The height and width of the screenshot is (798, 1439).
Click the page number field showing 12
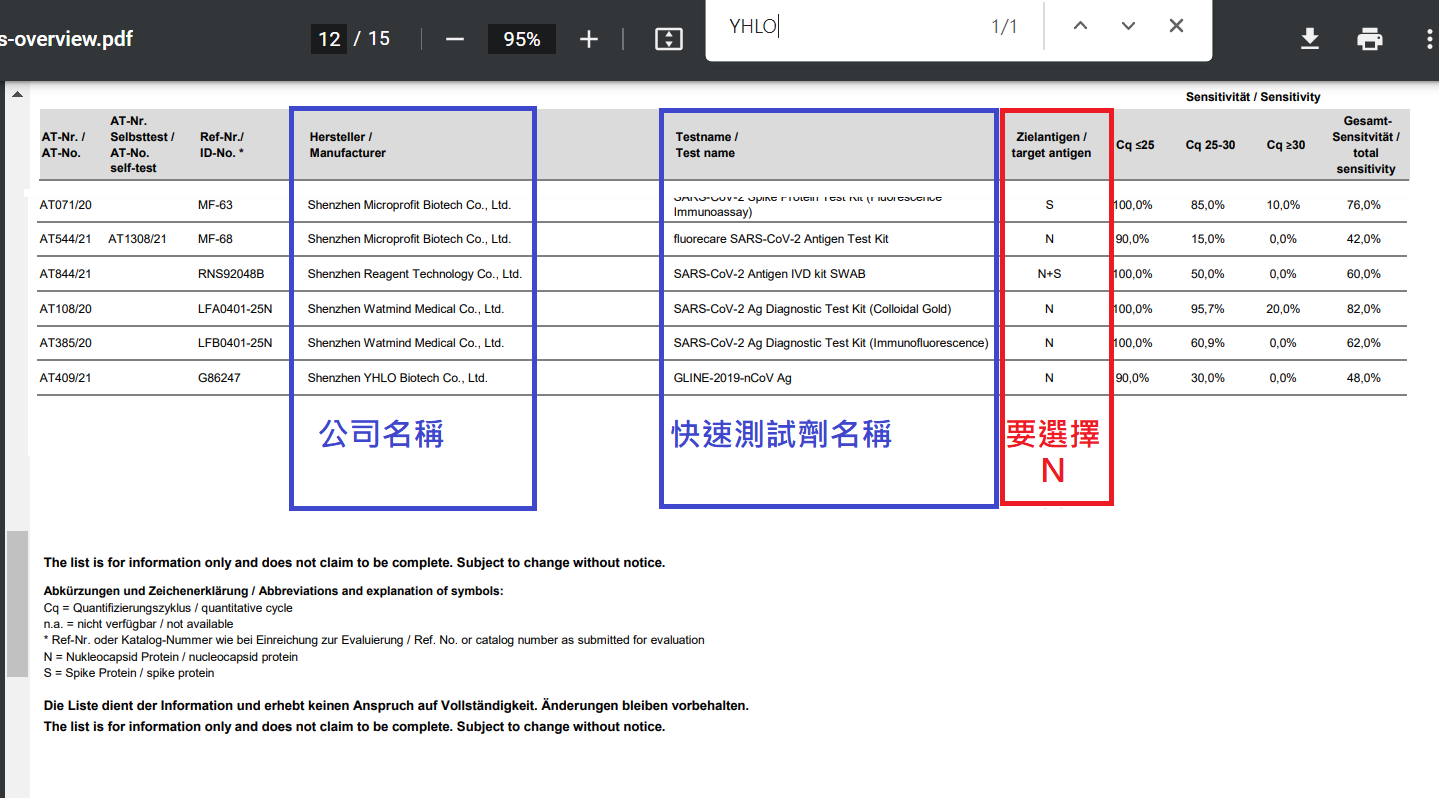pos(329,39)
